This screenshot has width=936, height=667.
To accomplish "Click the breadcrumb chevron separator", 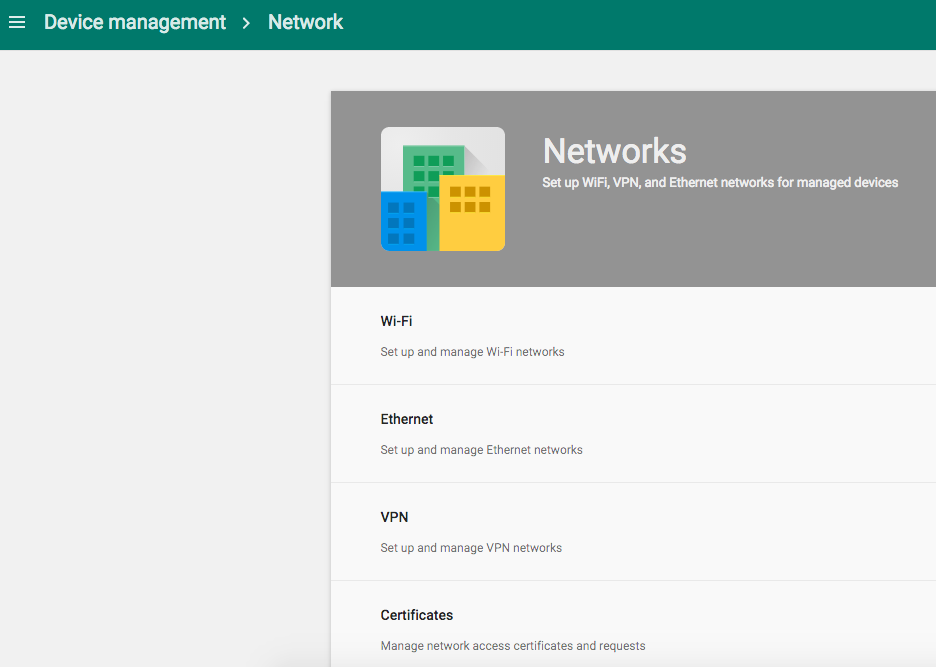I will coord(246,23).
